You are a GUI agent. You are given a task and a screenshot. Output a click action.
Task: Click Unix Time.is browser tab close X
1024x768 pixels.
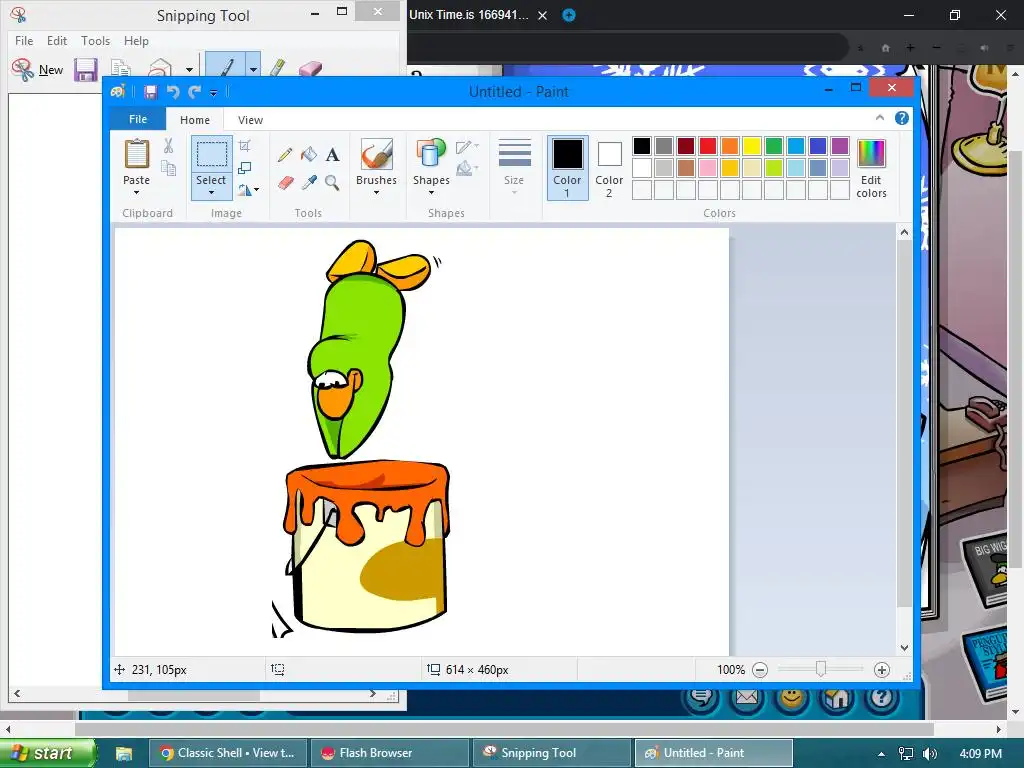coord(542,15)
